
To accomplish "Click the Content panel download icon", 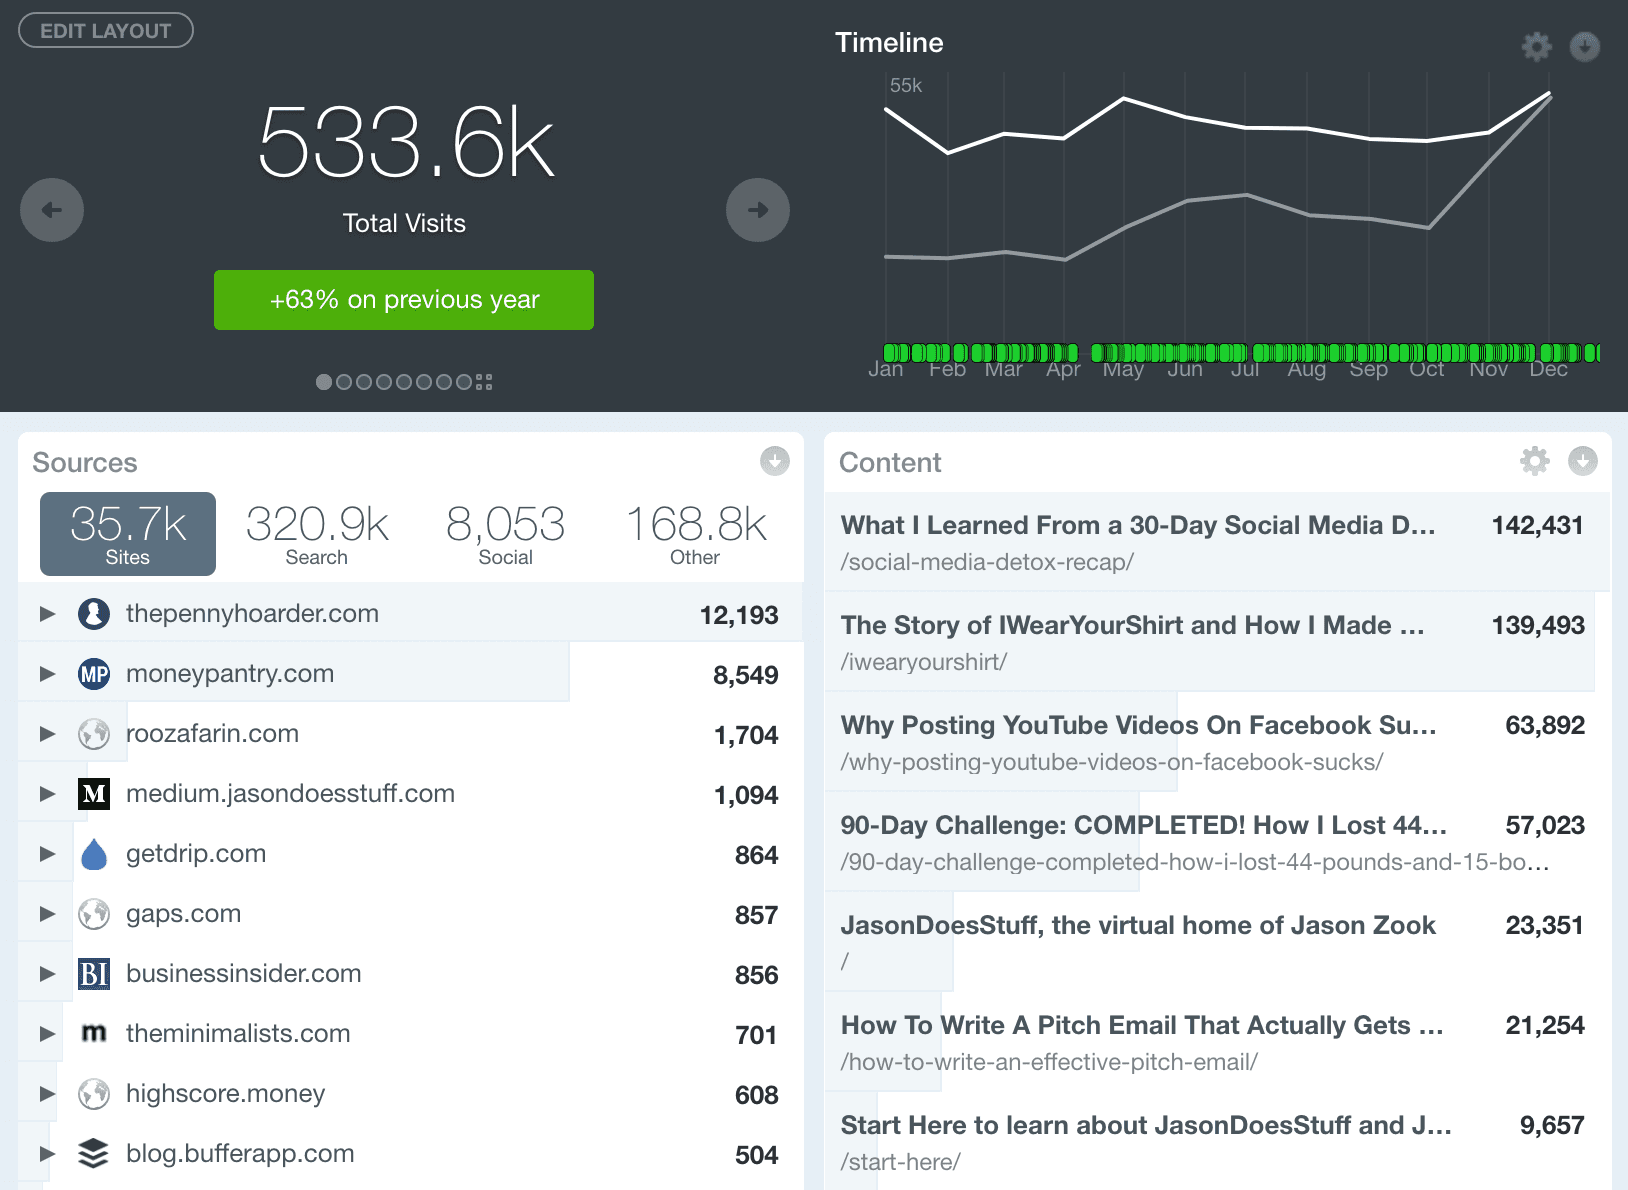I will tap(1583, 462).
